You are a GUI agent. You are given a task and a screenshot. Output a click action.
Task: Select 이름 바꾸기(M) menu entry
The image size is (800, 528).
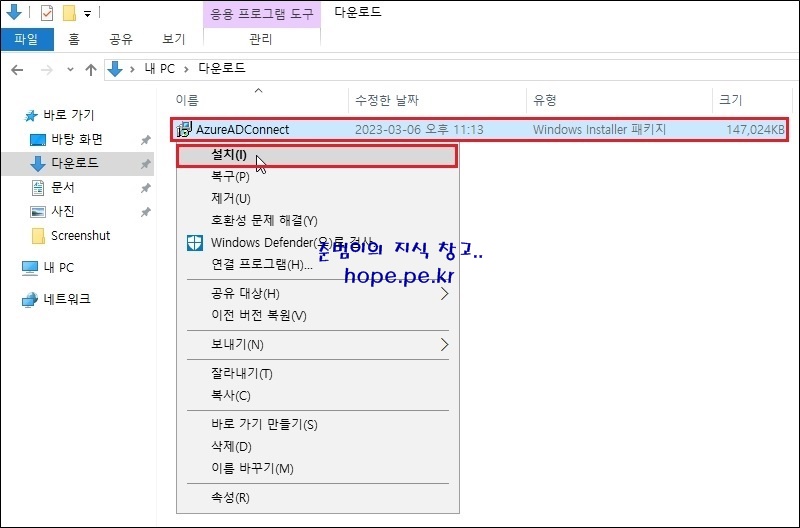coord(317,468)
